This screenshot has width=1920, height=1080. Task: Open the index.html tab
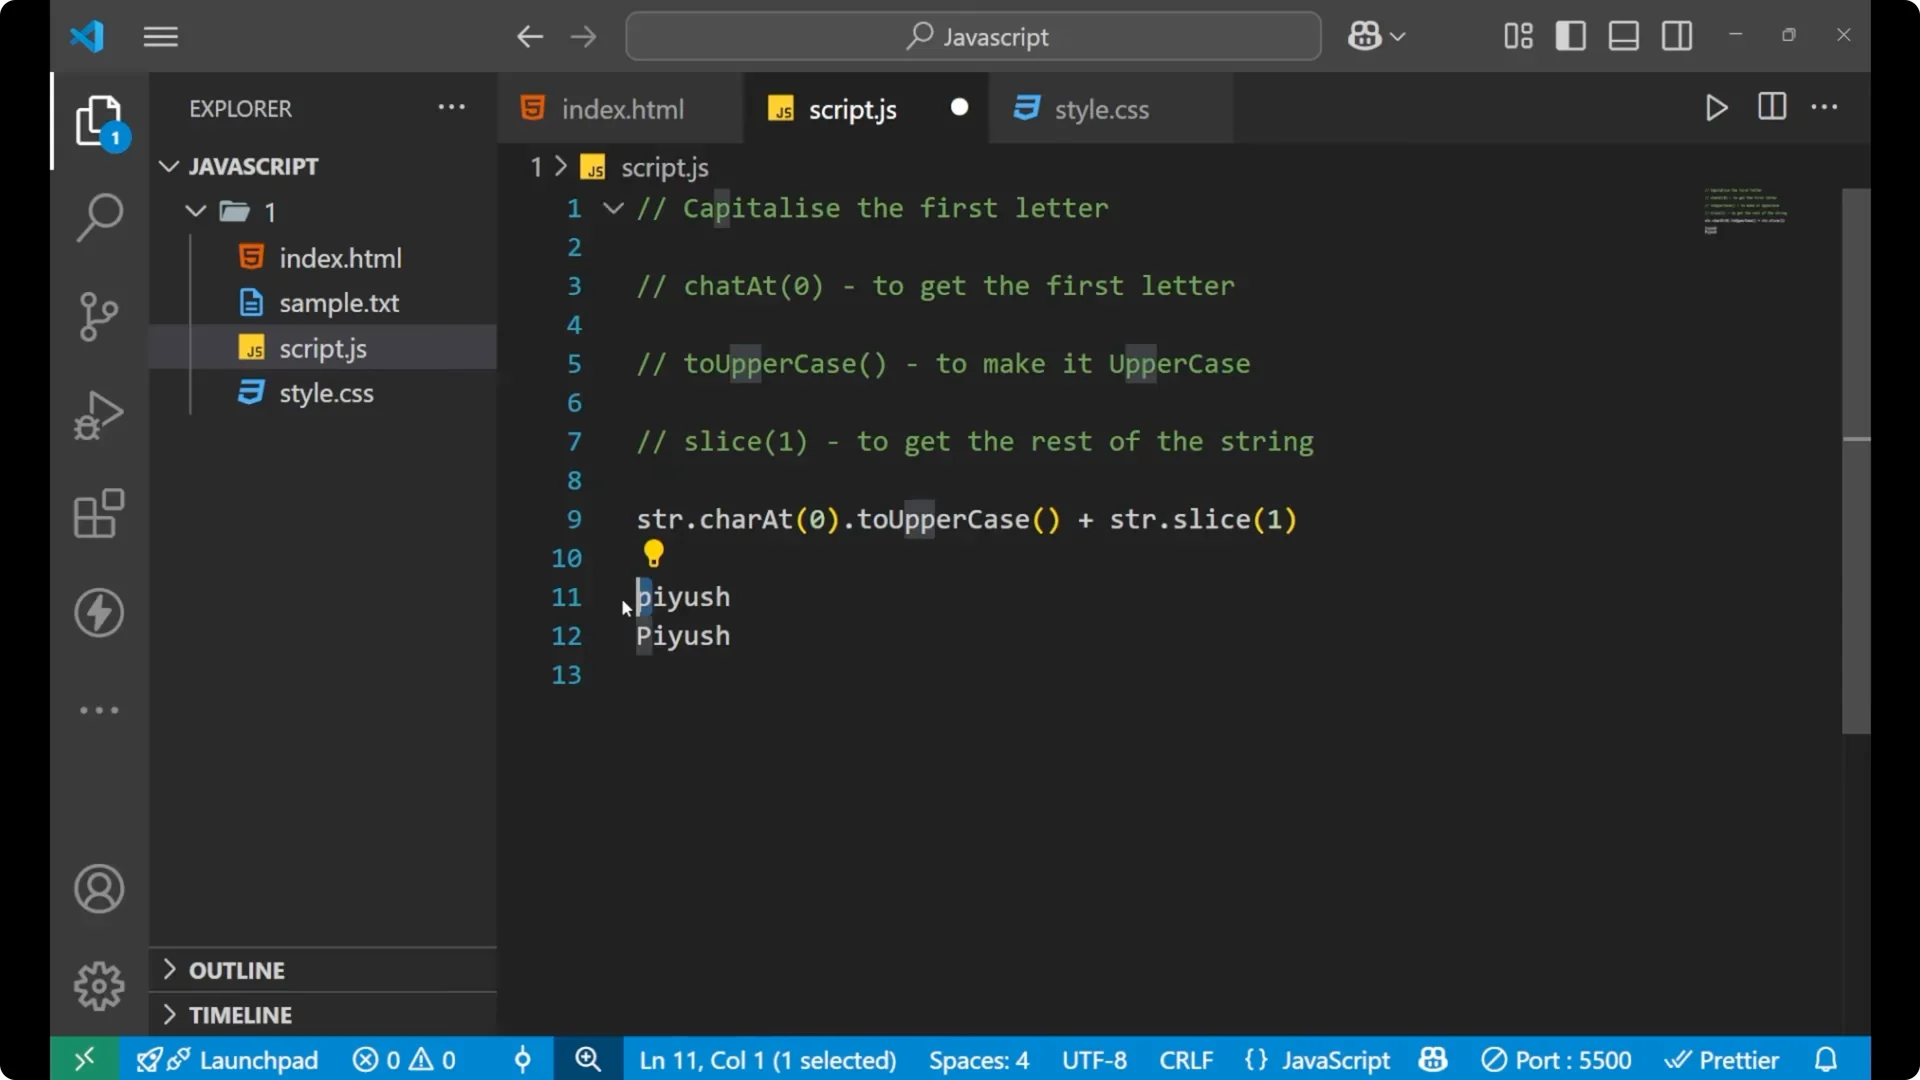pos(621,109)
